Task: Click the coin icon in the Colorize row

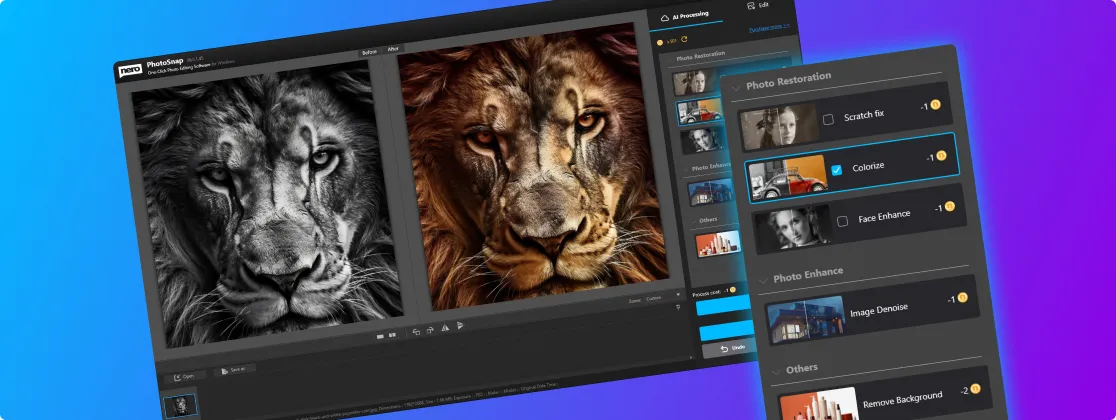Action: pyautogui.click(x=942, y=156)
